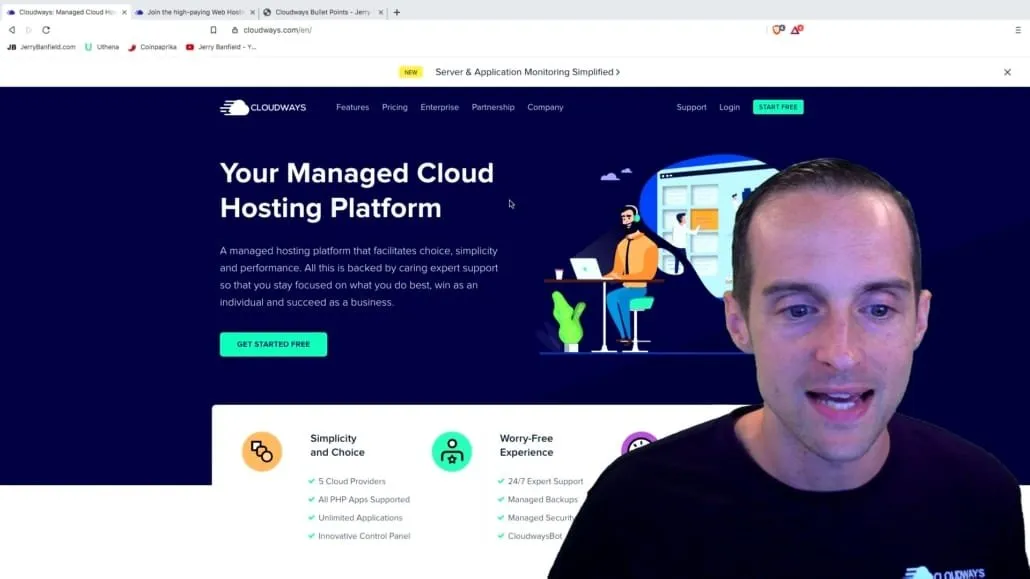Open the browser hamburger menu

[1018, 30]
